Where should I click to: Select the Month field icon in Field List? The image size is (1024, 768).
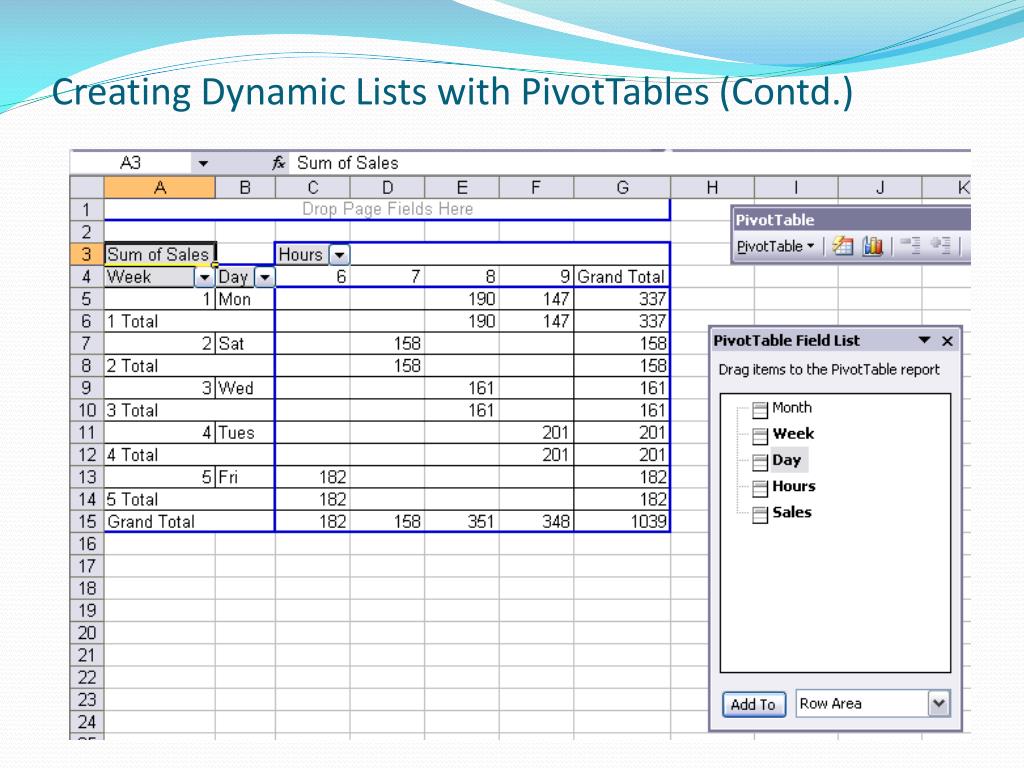coord(760,409)
